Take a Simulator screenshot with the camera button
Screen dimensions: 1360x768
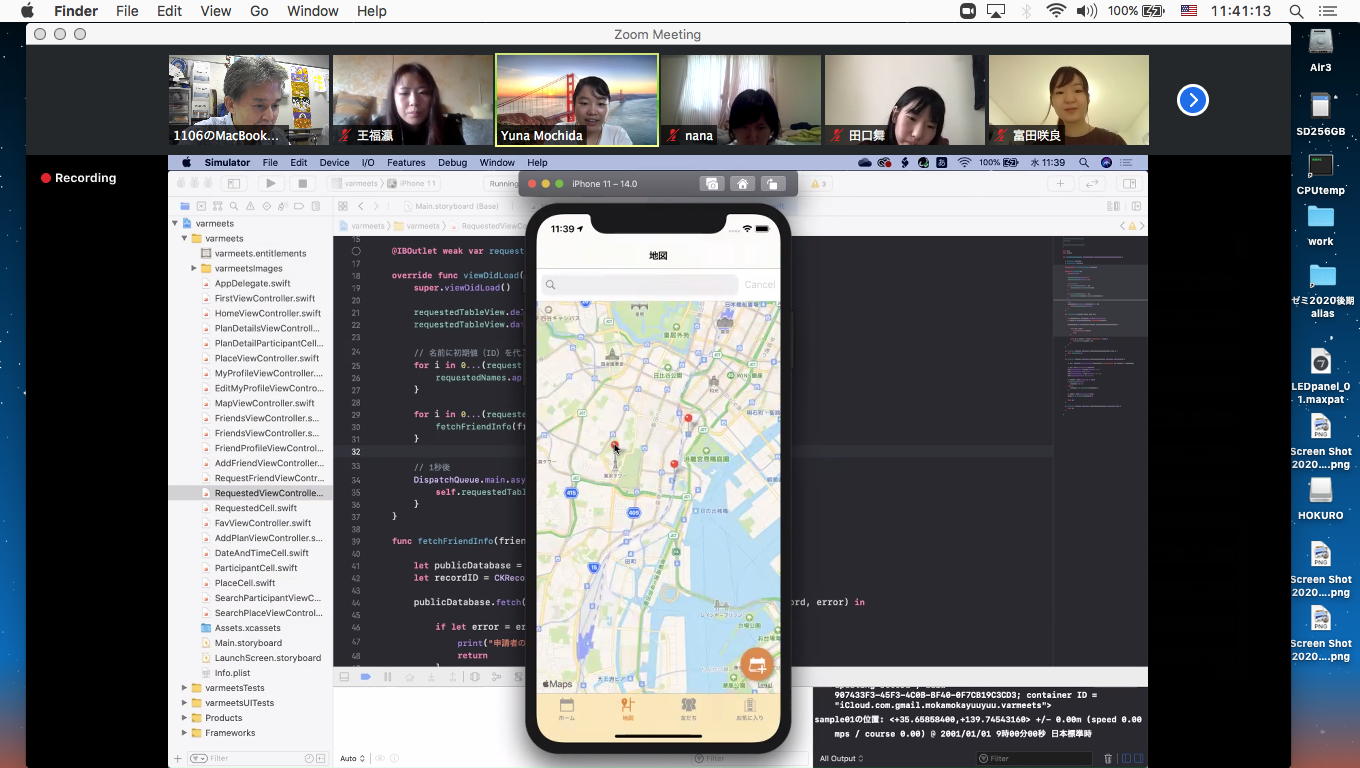click(x=711, y=184)
